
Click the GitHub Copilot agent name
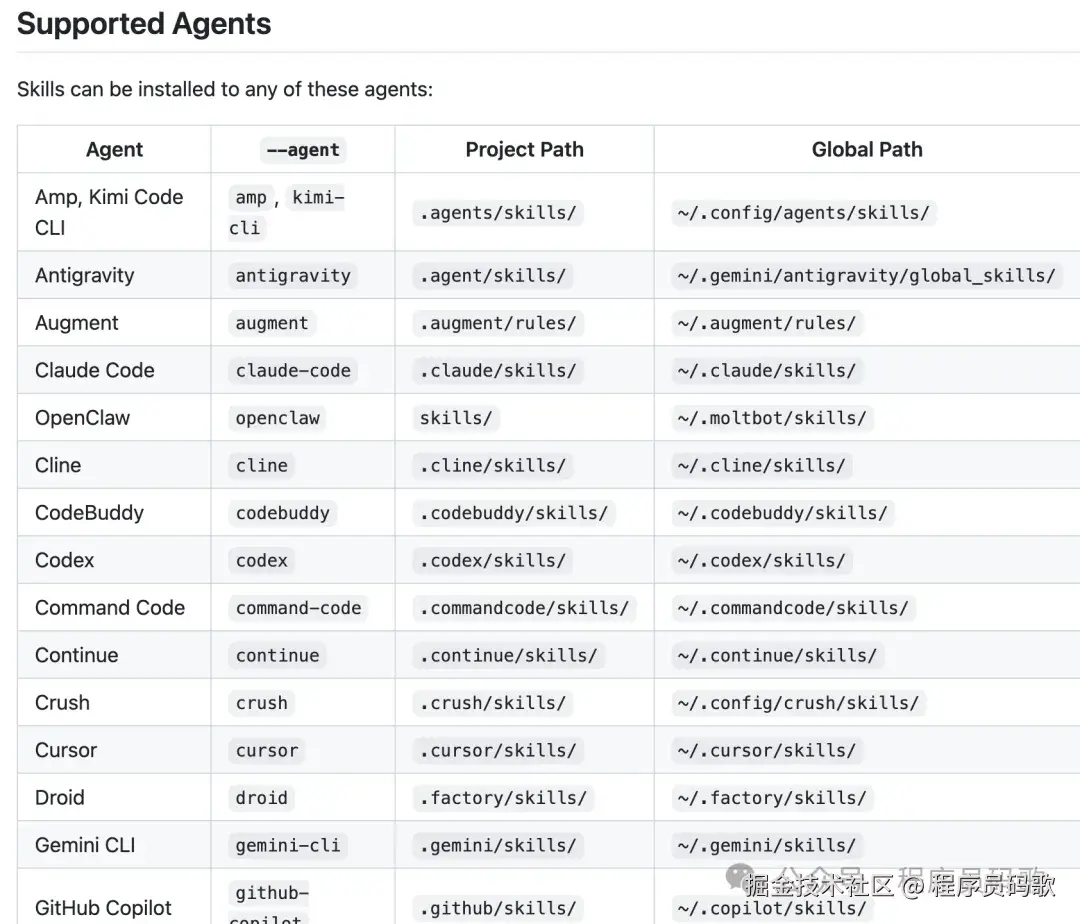[x=103, y=908]
